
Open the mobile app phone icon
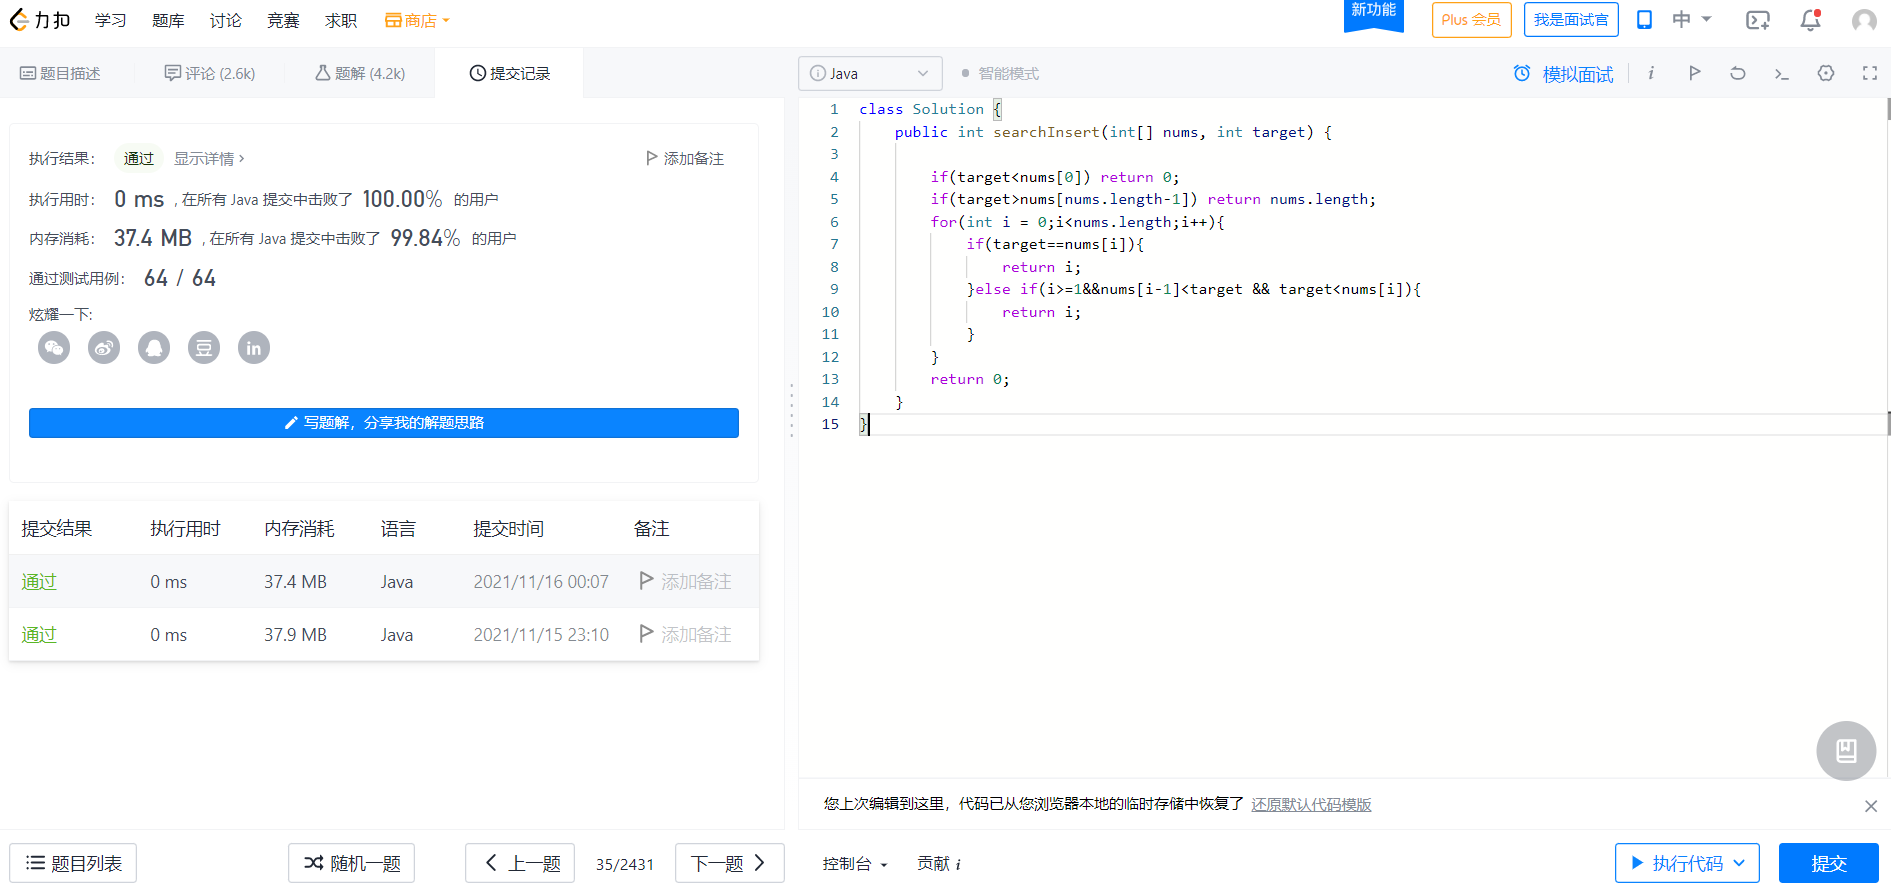point(1644,20)
